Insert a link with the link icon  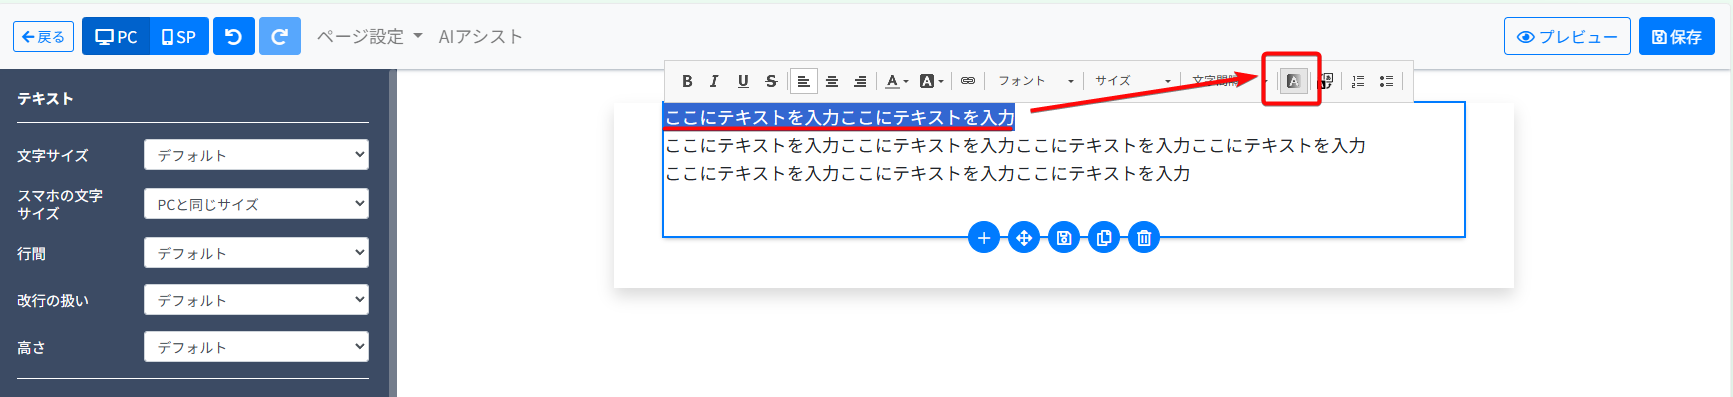pyautogui.click(x=967, y=81)
